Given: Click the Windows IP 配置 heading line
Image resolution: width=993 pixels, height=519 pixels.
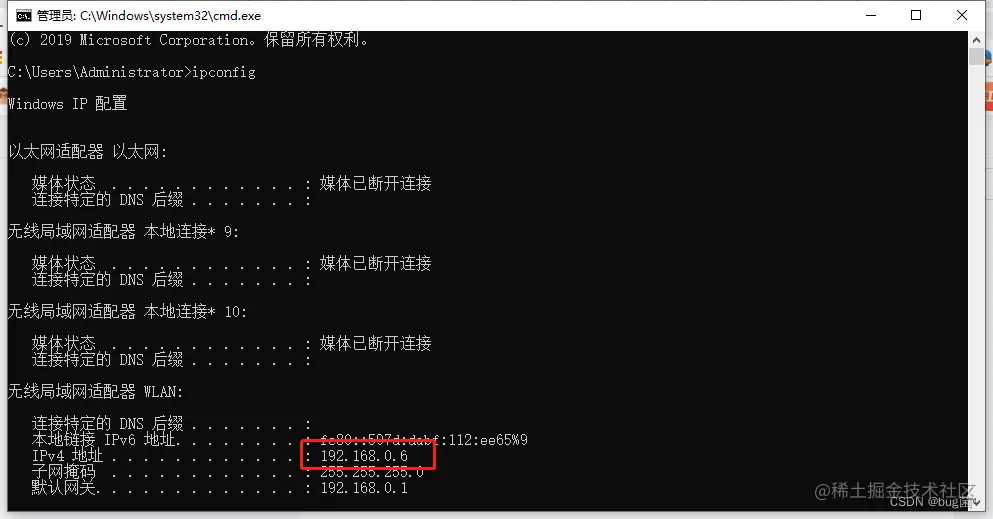Looking at the screenshot, I should pos(67,104).
